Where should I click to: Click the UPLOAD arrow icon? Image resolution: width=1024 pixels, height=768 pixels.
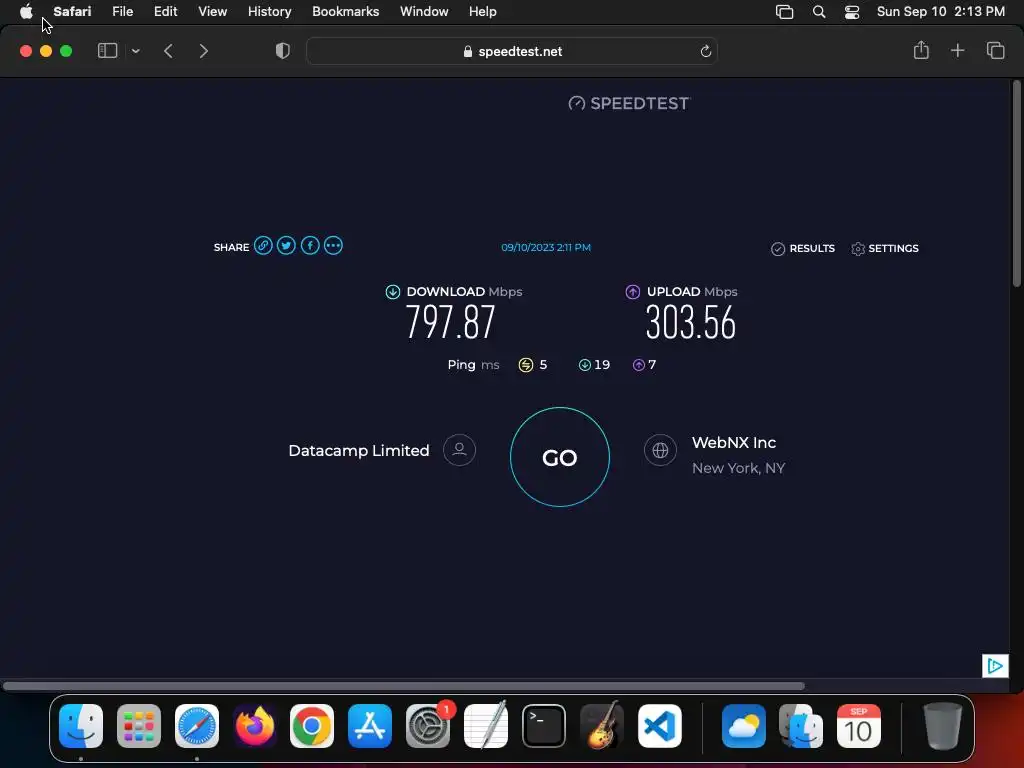pyautogui.click(x=633, y=292)
